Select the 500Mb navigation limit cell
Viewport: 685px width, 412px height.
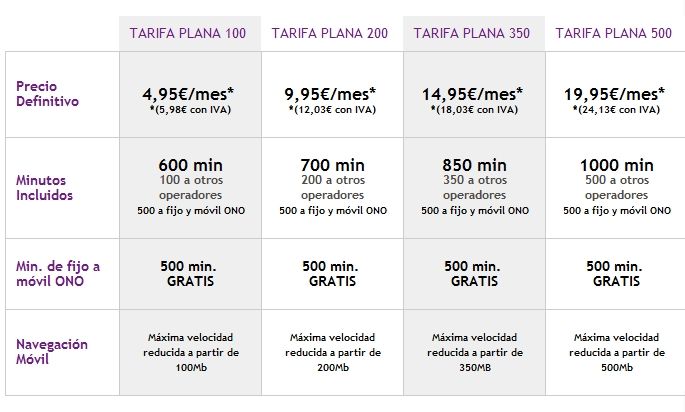point(615,367)
